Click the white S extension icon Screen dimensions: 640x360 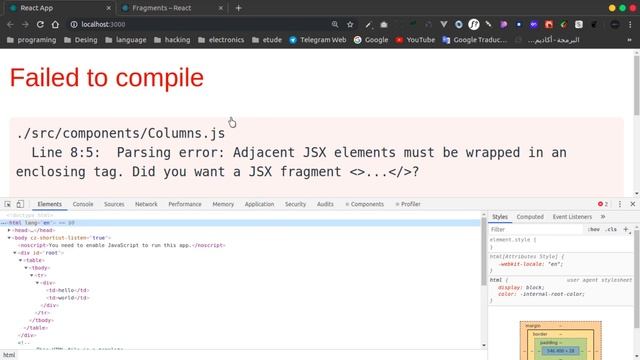click(x=579, y=24)
